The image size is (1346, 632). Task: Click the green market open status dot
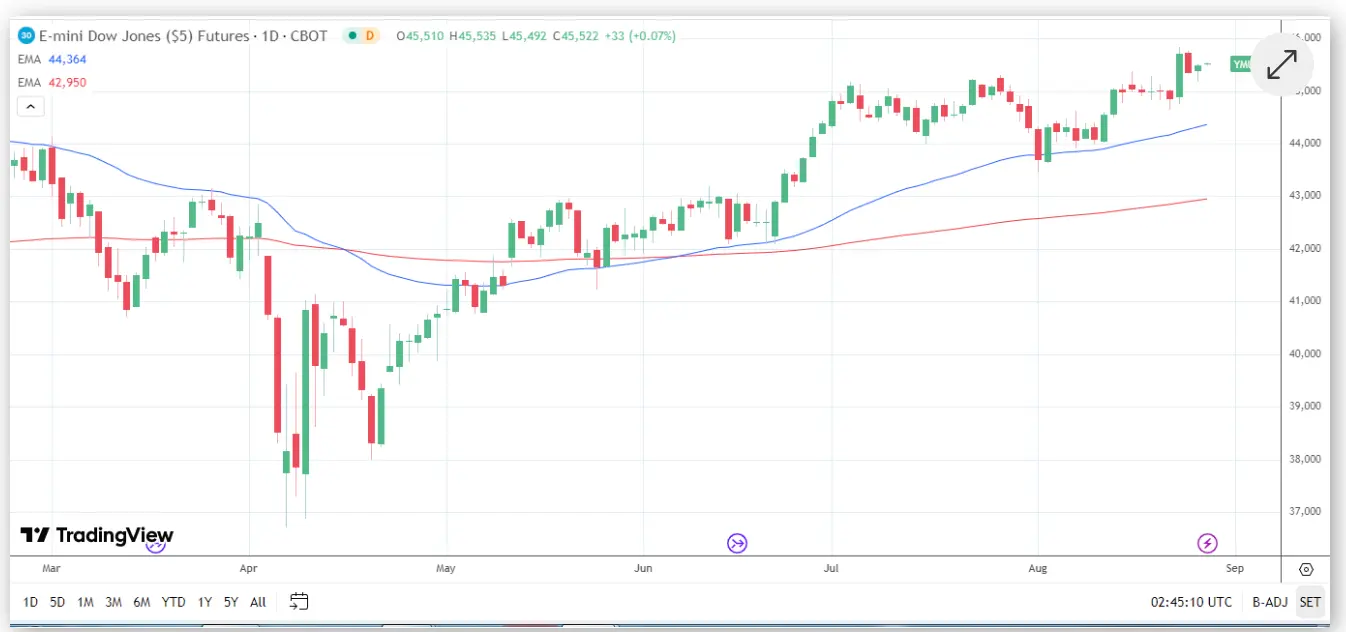tap(352, 36)
